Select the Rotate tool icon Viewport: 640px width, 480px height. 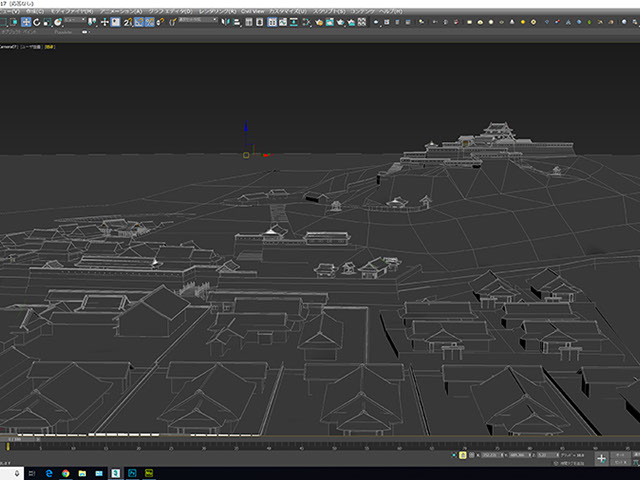[x=37, y=21]
